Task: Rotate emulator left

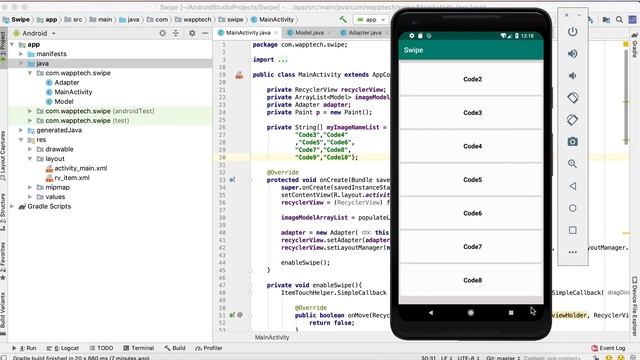Action: pyautogui.click(x=572, y=98)
